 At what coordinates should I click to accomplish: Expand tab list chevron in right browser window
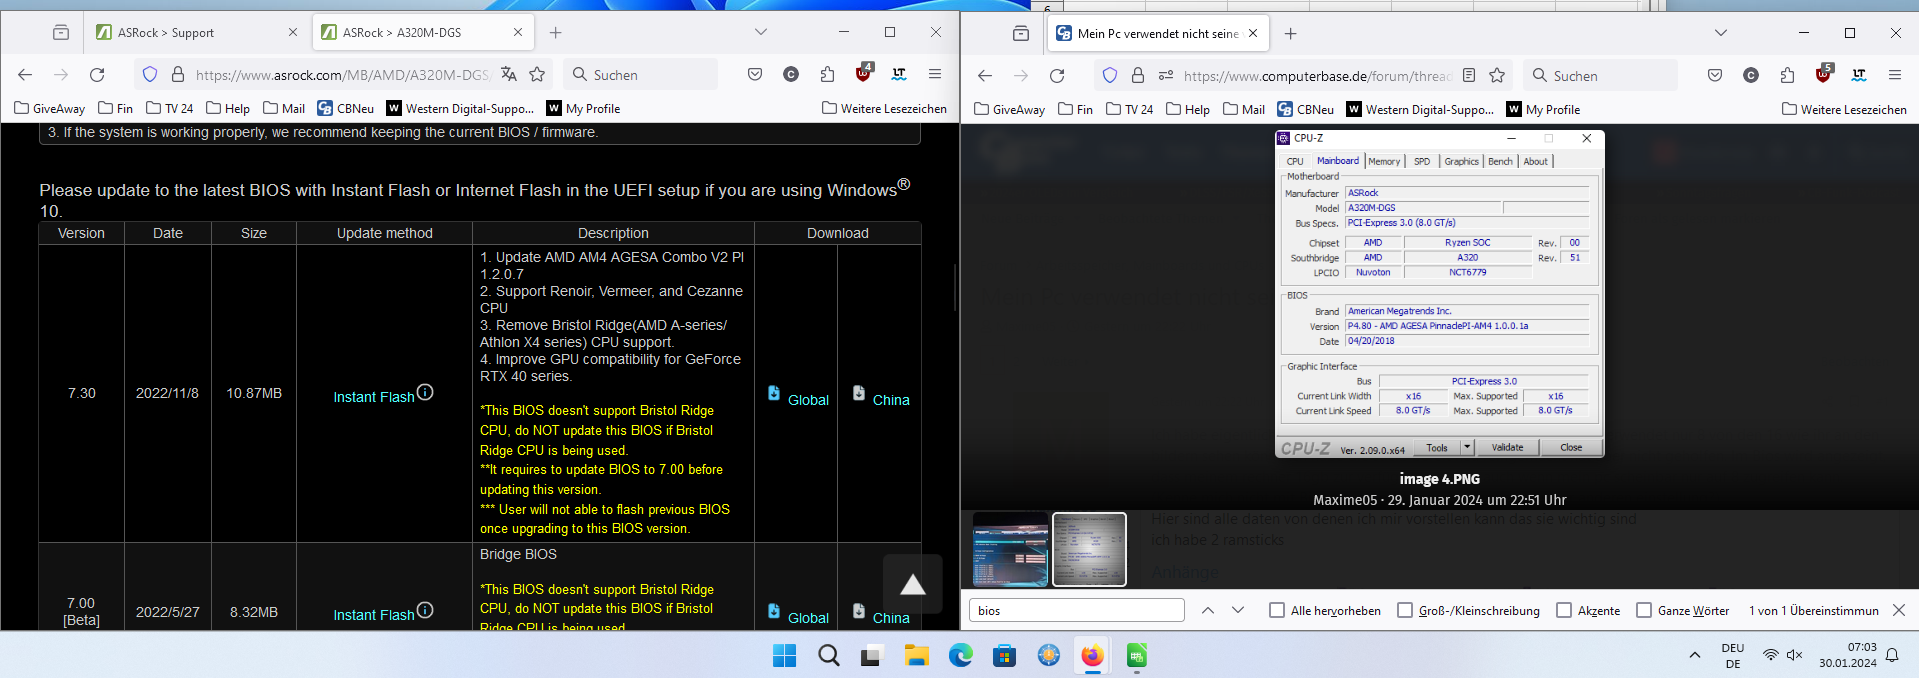tap(1721, 33)
